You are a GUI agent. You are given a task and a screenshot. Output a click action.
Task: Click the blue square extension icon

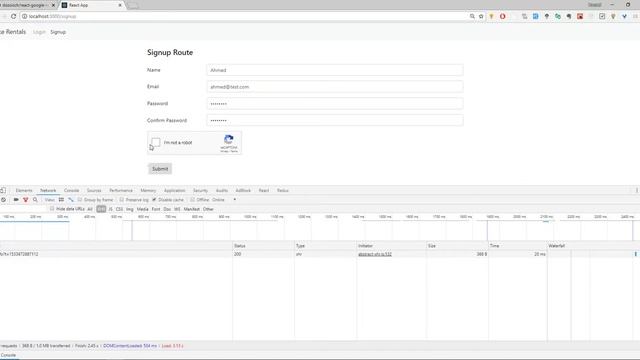536,16
